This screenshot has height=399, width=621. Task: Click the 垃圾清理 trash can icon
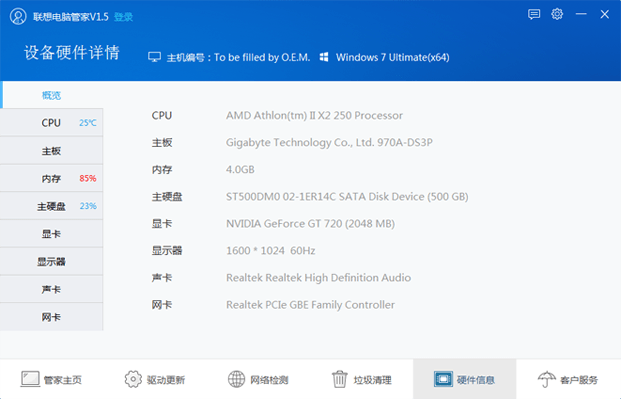(x=339, y=379)
